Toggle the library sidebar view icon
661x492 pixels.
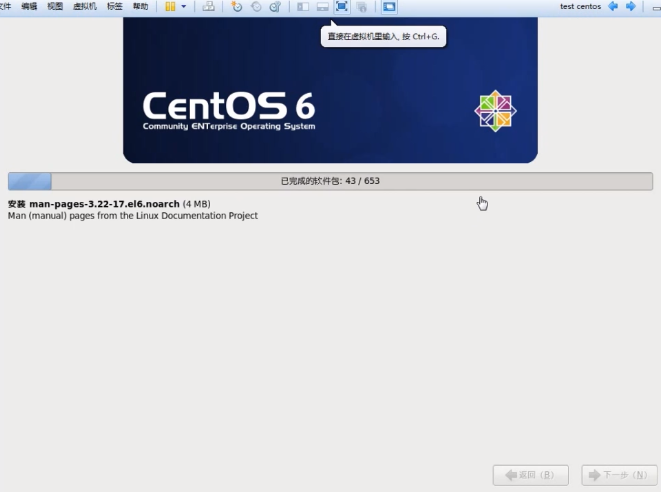303,7
